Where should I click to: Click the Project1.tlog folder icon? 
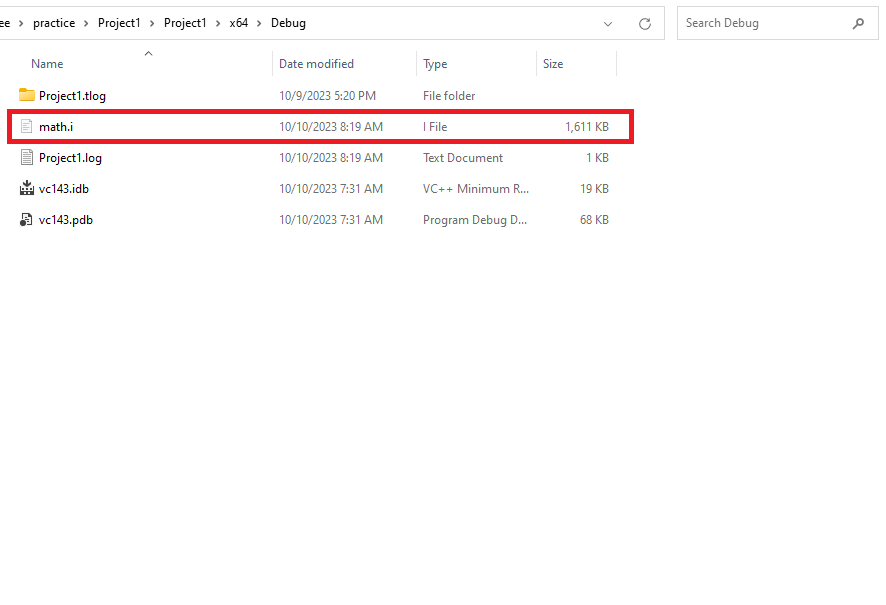coord(27,95)
